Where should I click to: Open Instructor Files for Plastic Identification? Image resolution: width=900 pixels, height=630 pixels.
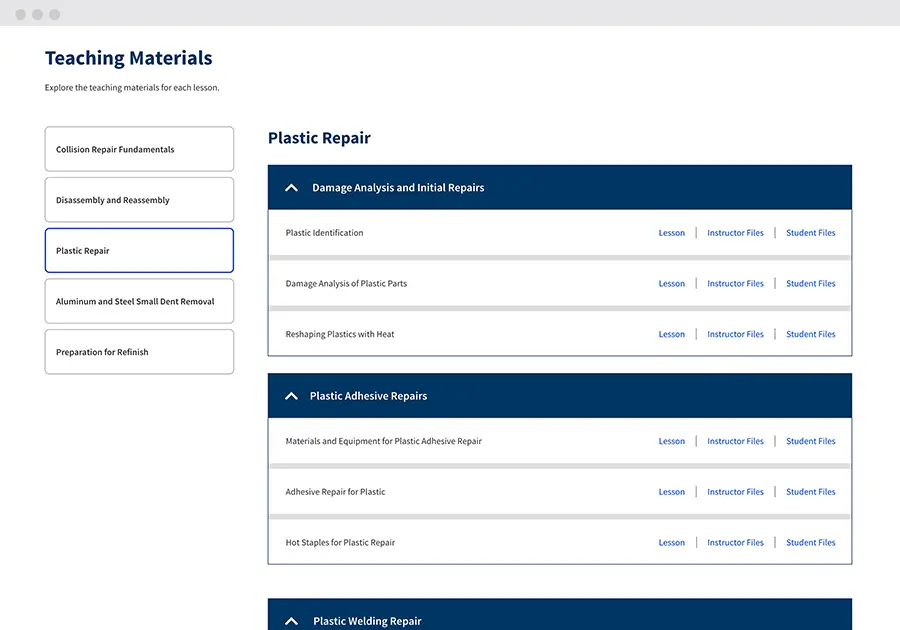click(x=735, y=233)
